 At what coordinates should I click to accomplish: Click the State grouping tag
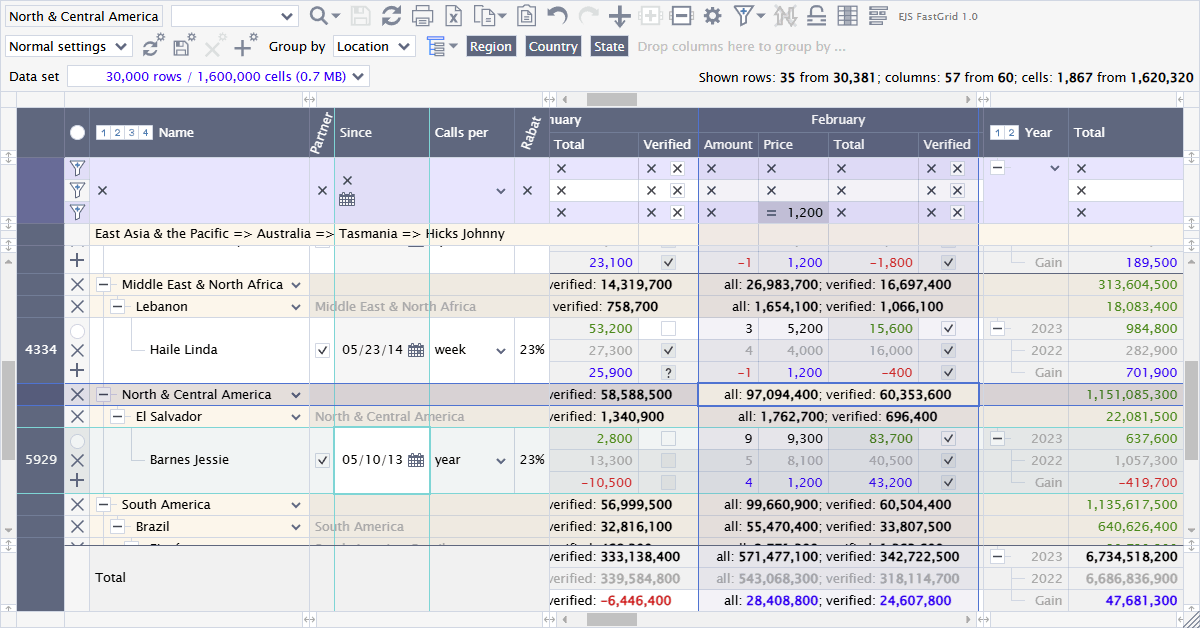pos(608,46)
